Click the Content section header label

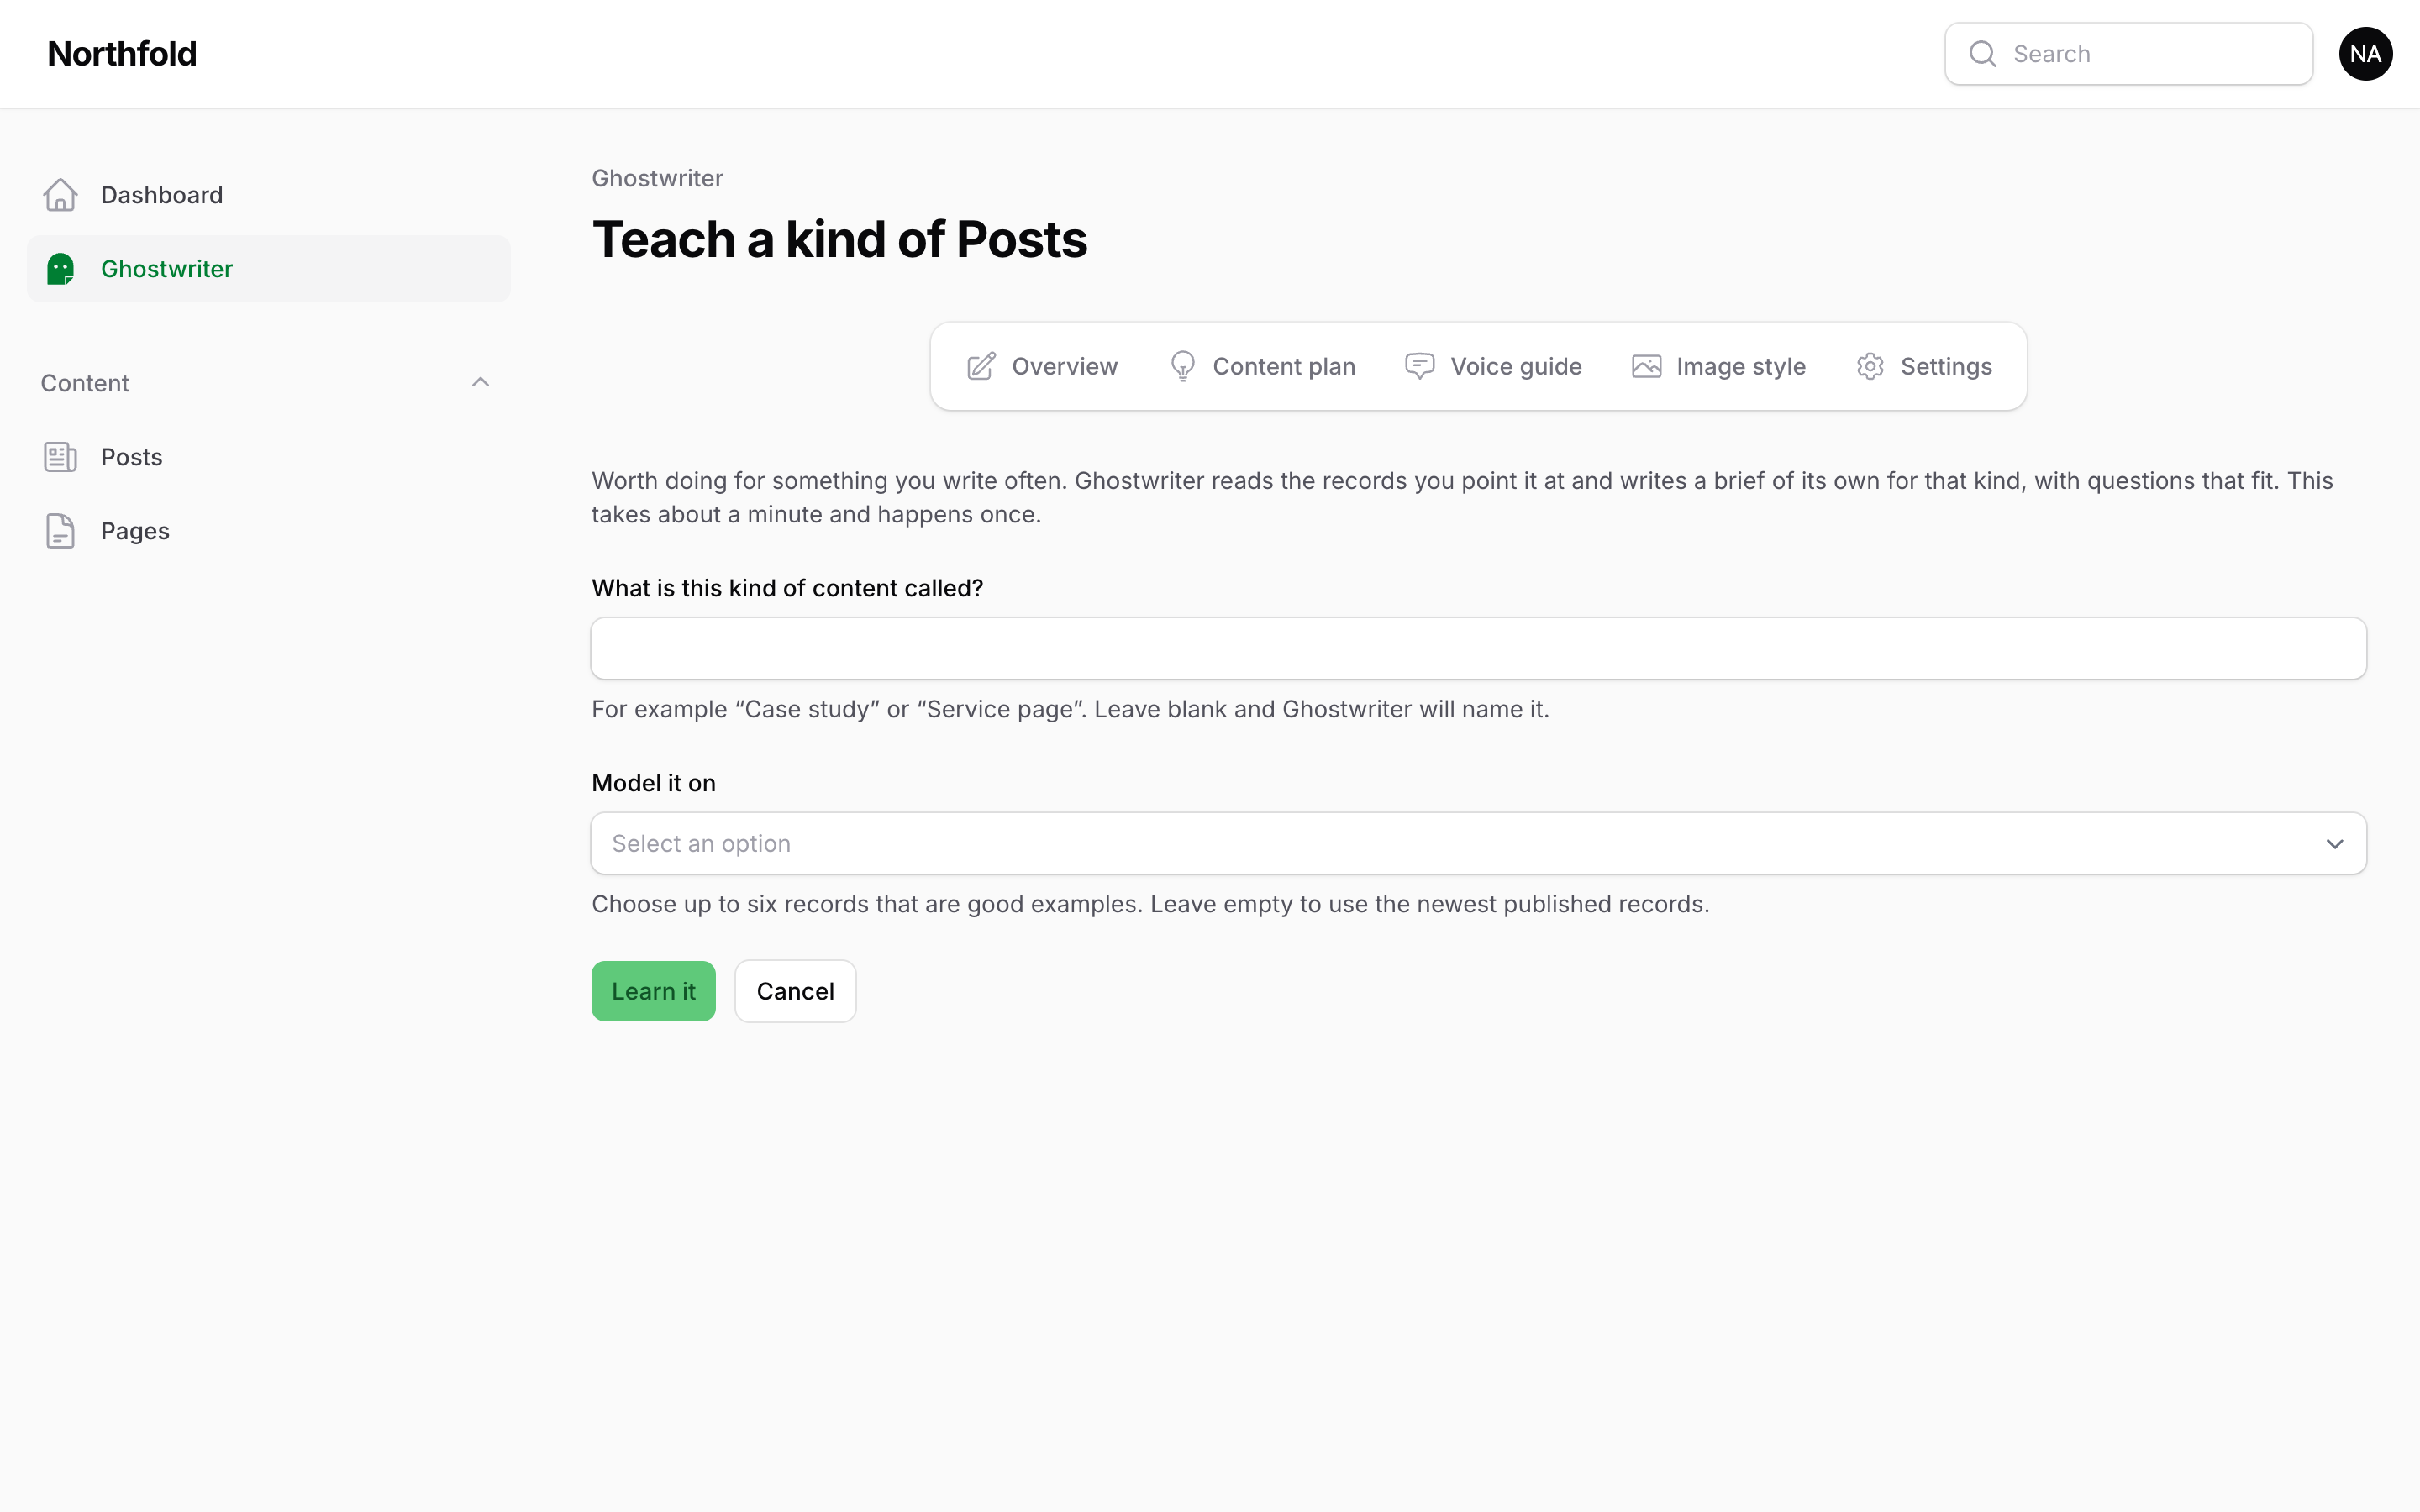pos(85,383)
